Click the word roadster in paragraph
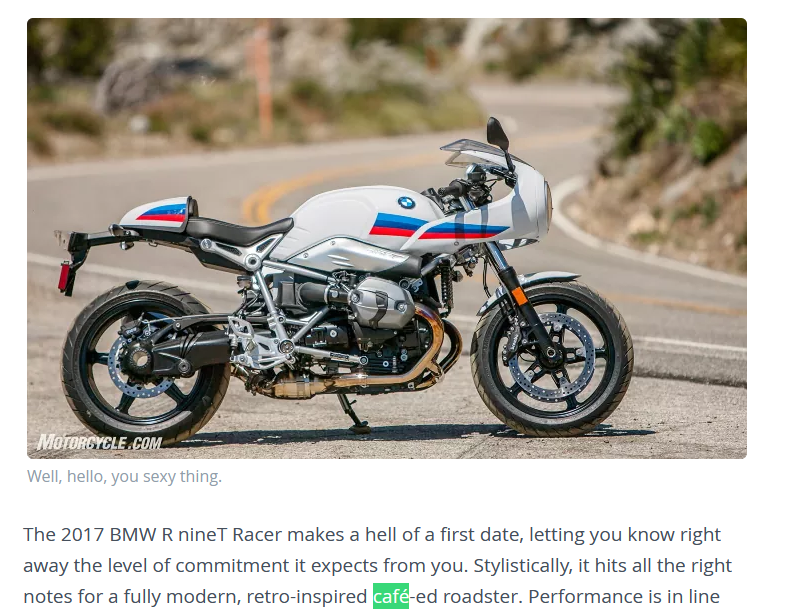This screenshot has width=793, height=613. pos(480,596)
